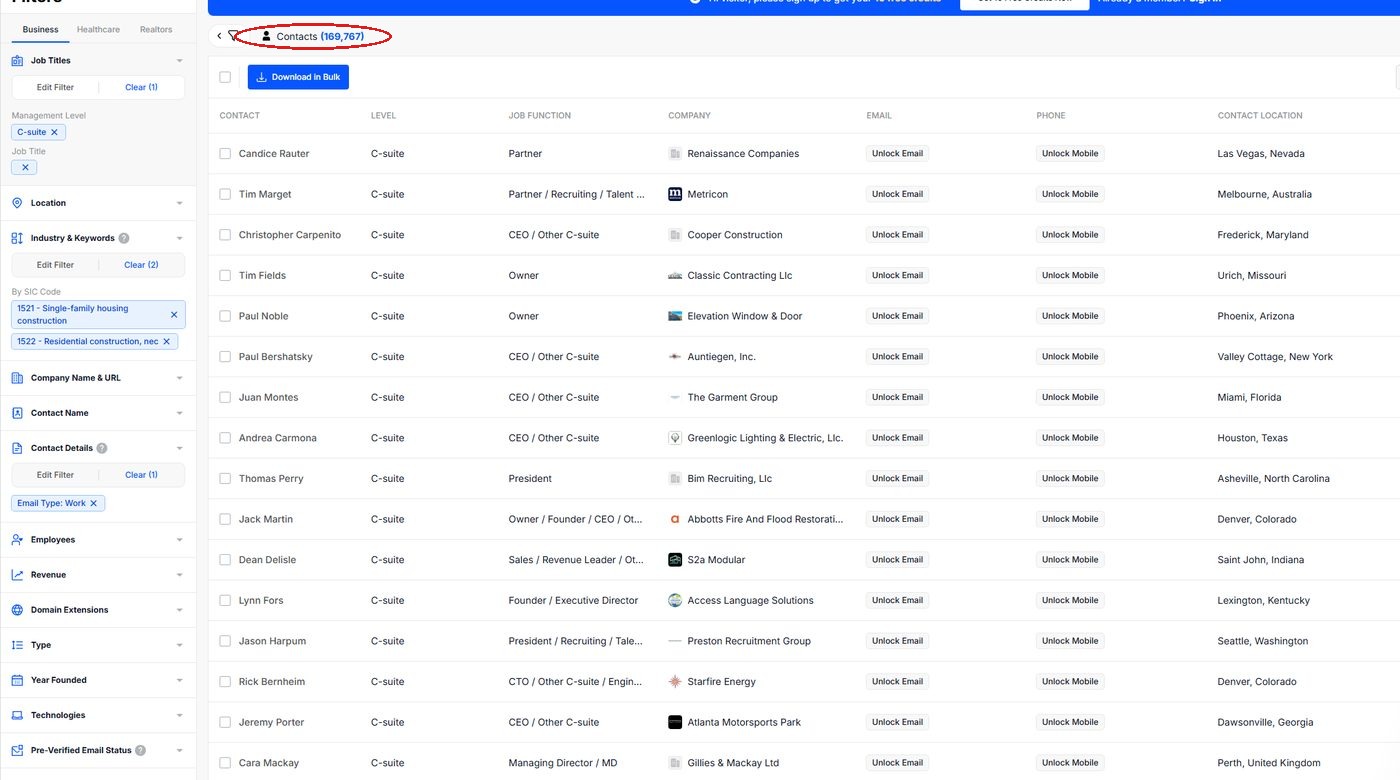Click the Industry & Keywords filter icon
Image resolution: width=1400 pixels, height=780 pixels.
tap(17, 238)
